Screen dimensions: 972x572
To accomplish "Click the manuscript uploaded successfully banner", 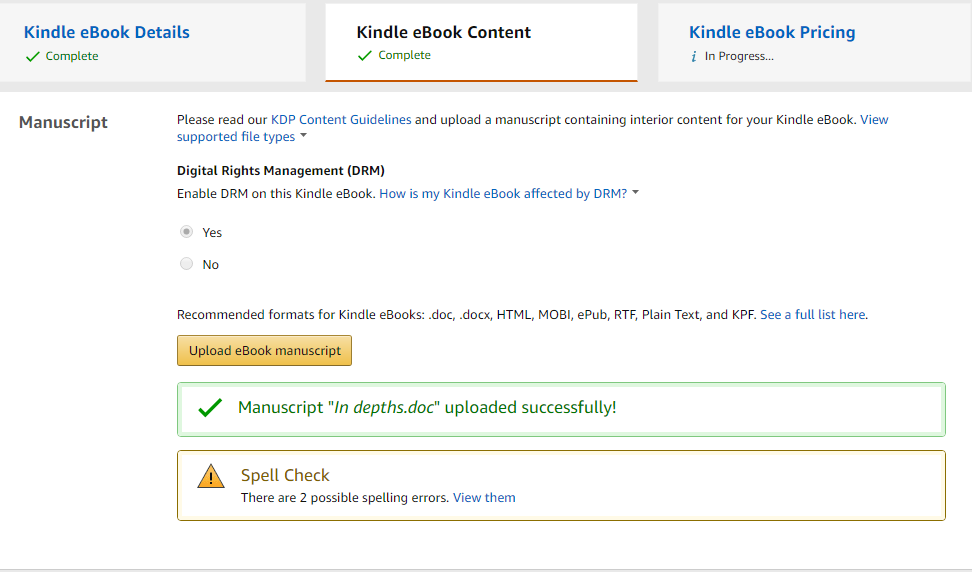I will click(x=560, y=408).
